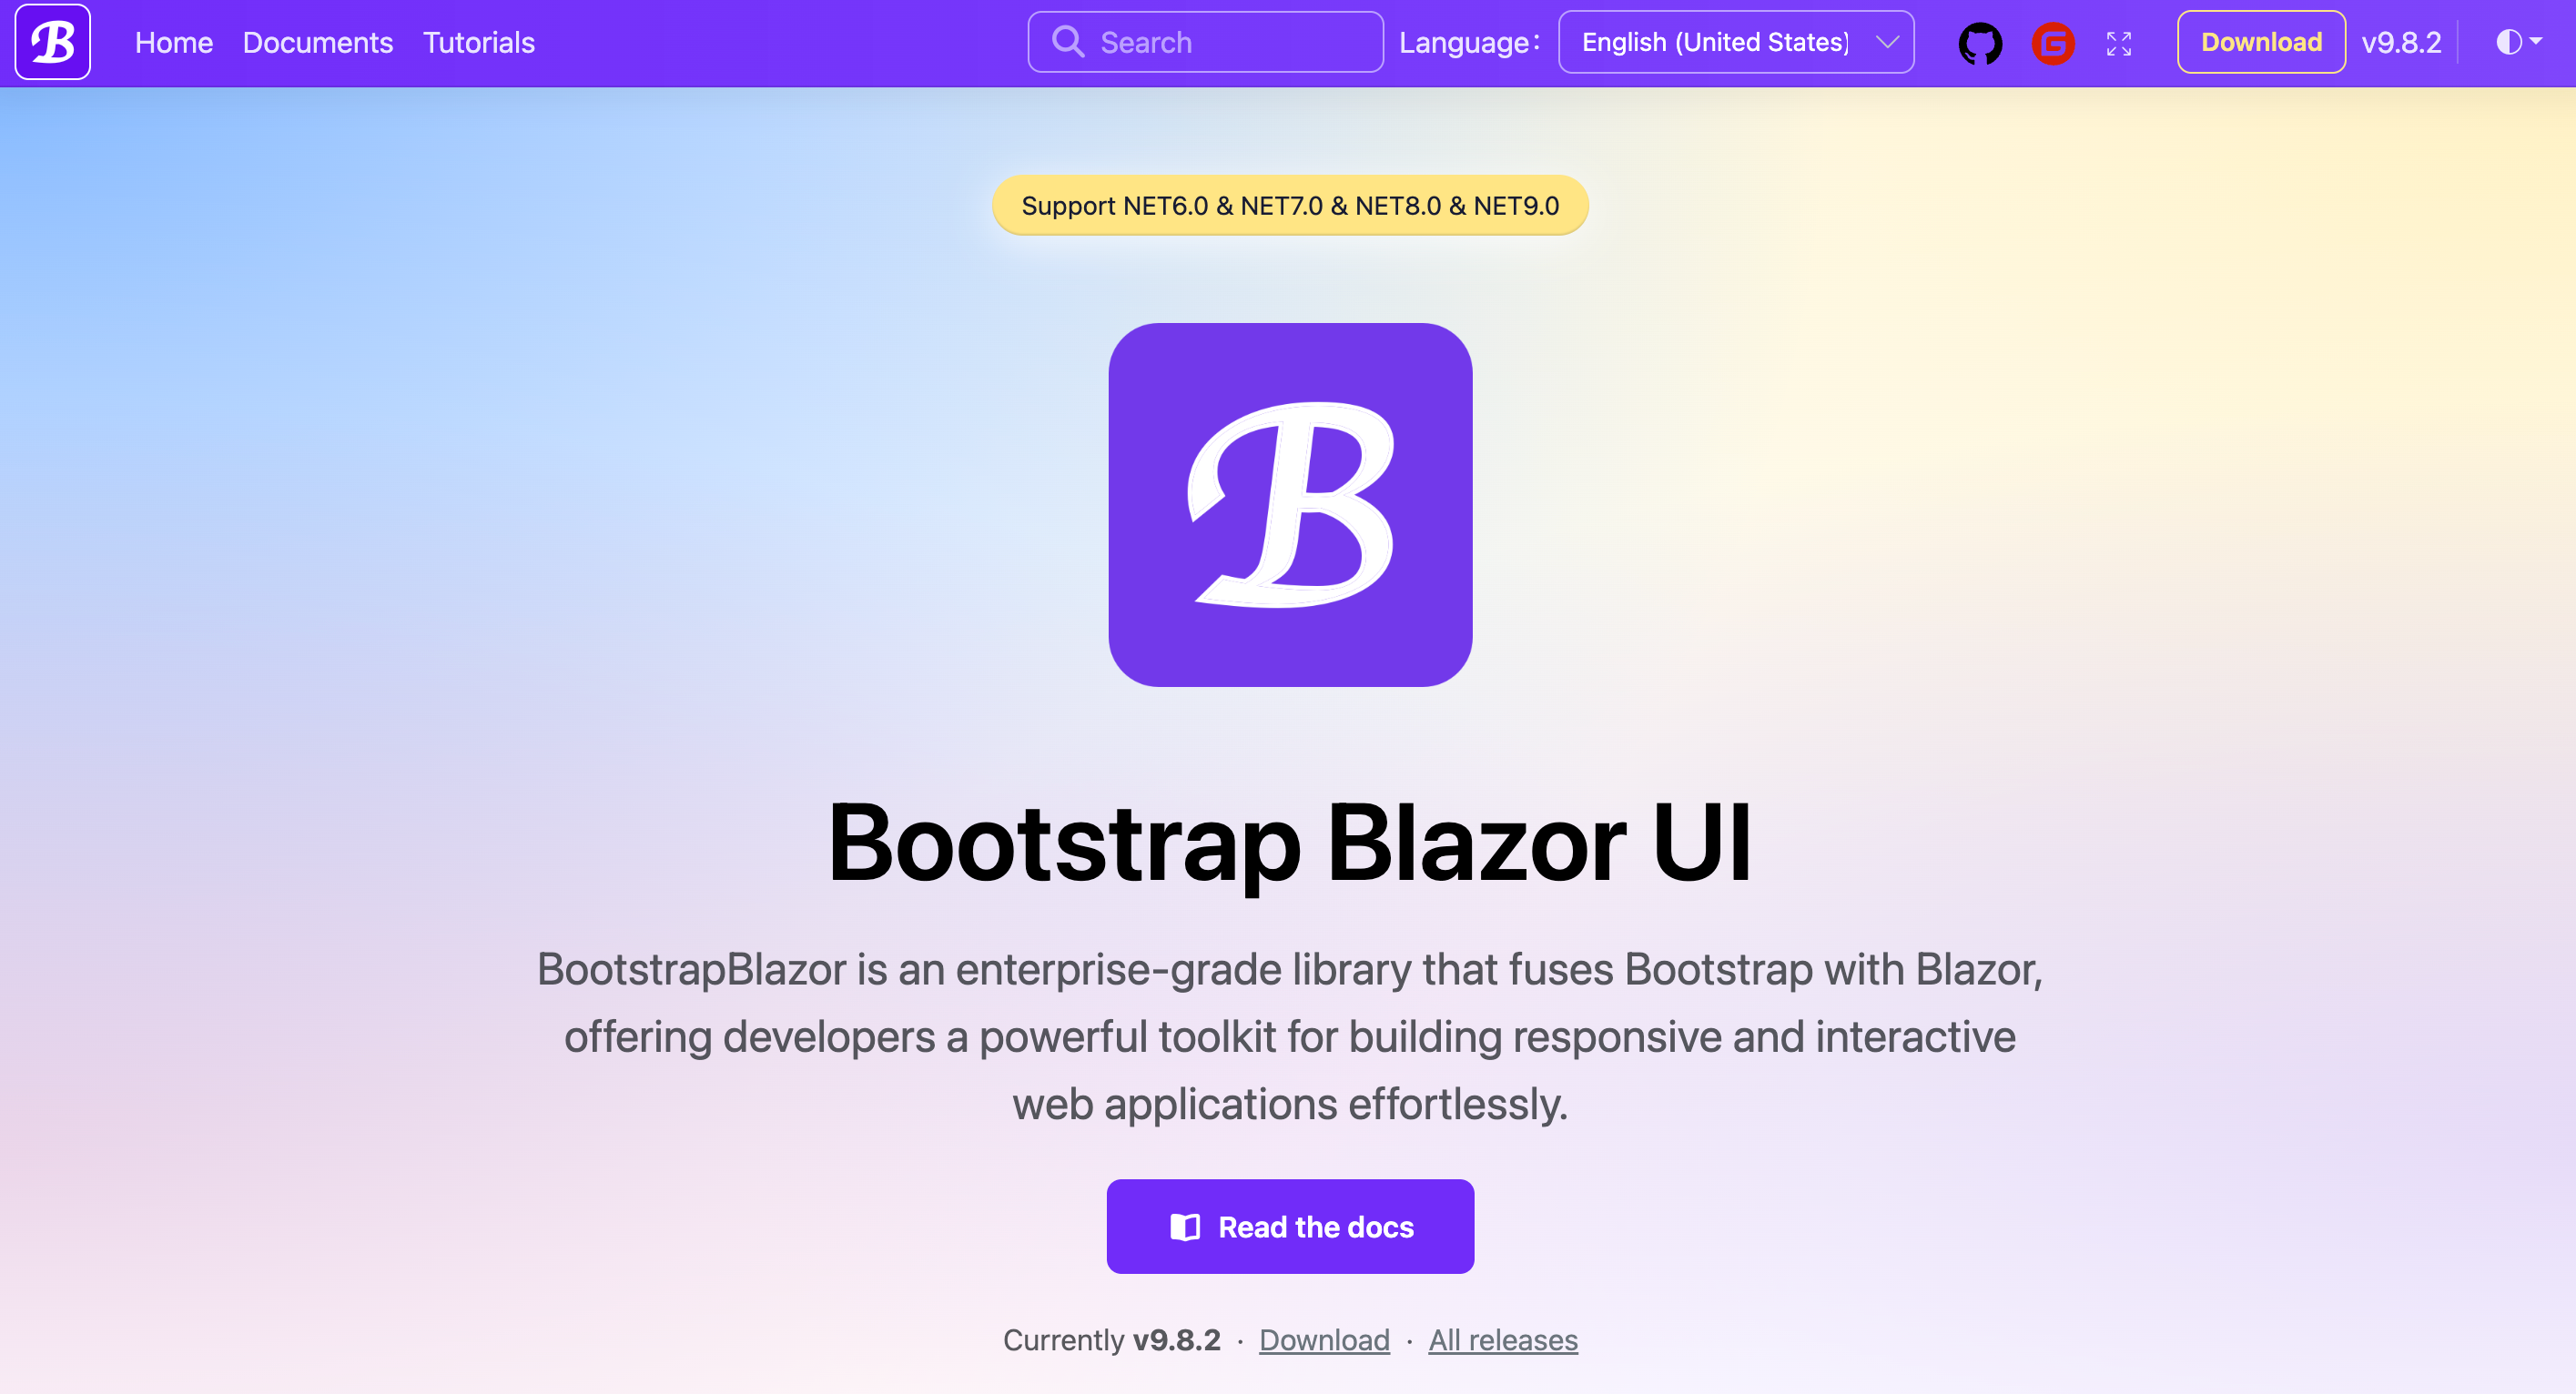2576x1394 pixels.
Task: Open the Tutorials menu item
Action: point(479,42)
